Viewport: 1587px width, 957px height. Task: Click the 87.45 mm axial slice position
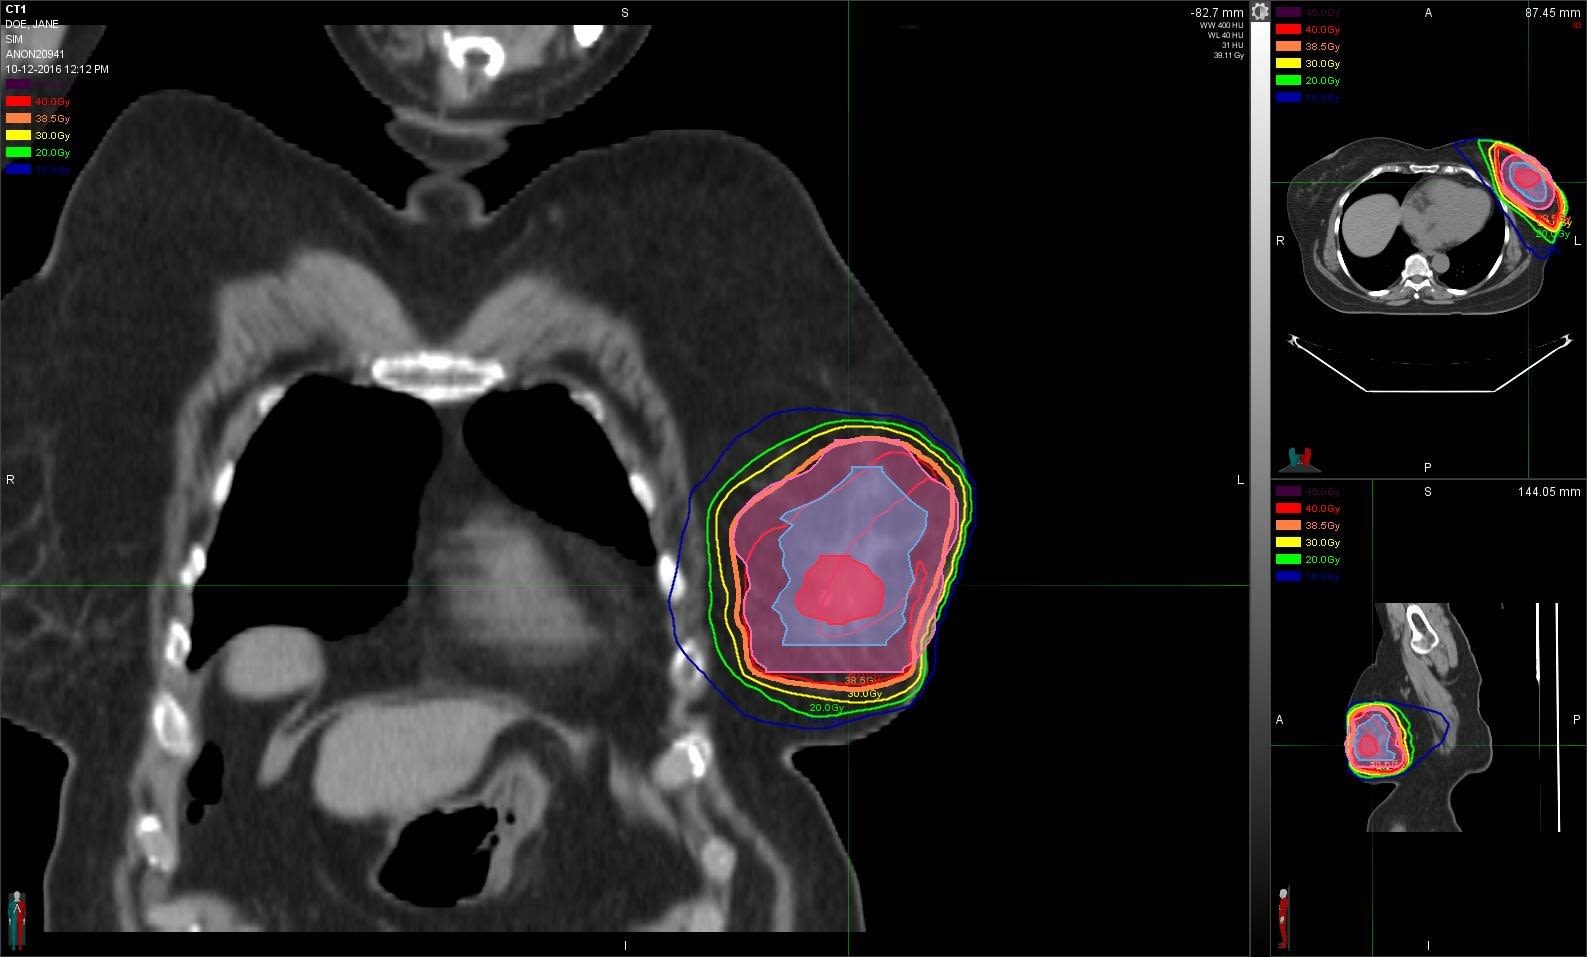click(1552, 13)
